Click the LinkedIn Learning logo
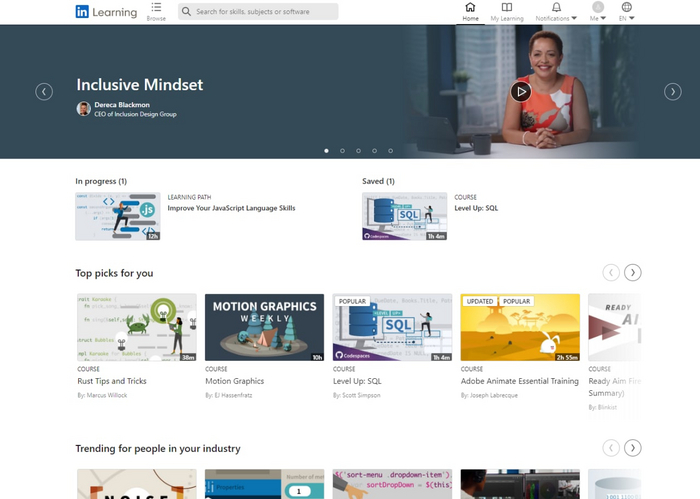 (106, 12)
